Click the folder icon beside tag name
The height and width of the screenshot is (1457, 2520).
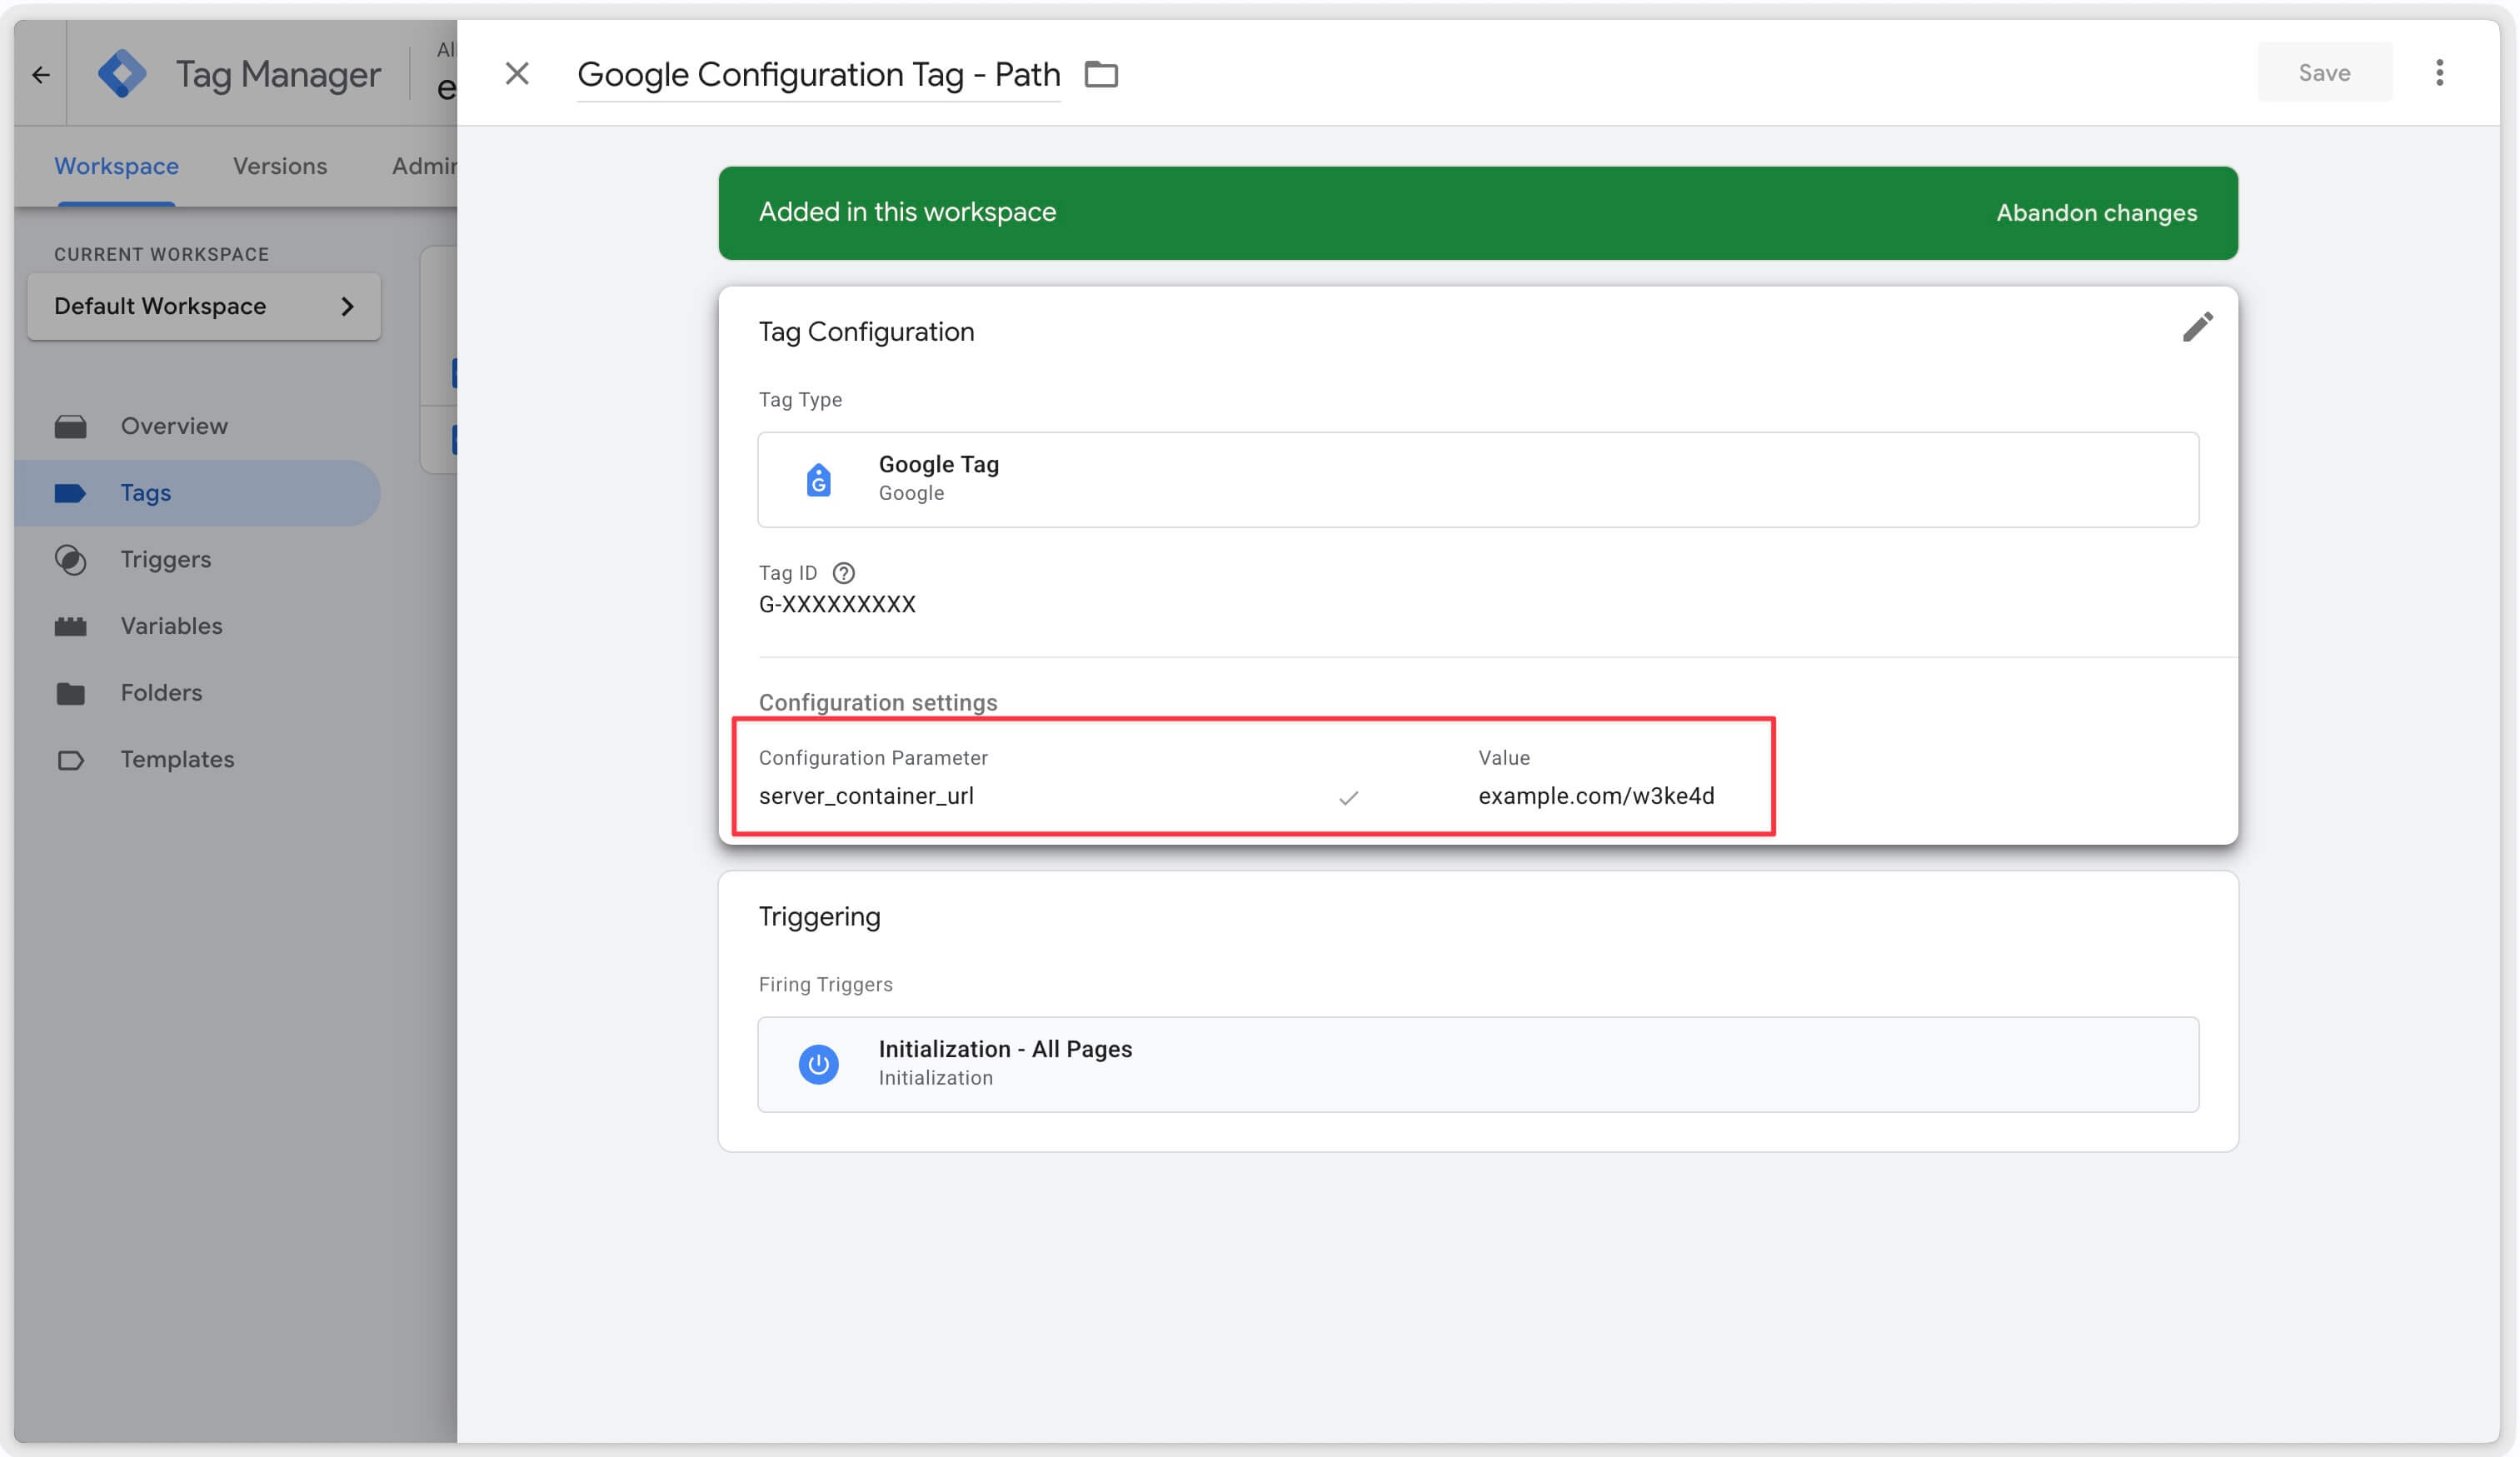(1101, 74)
